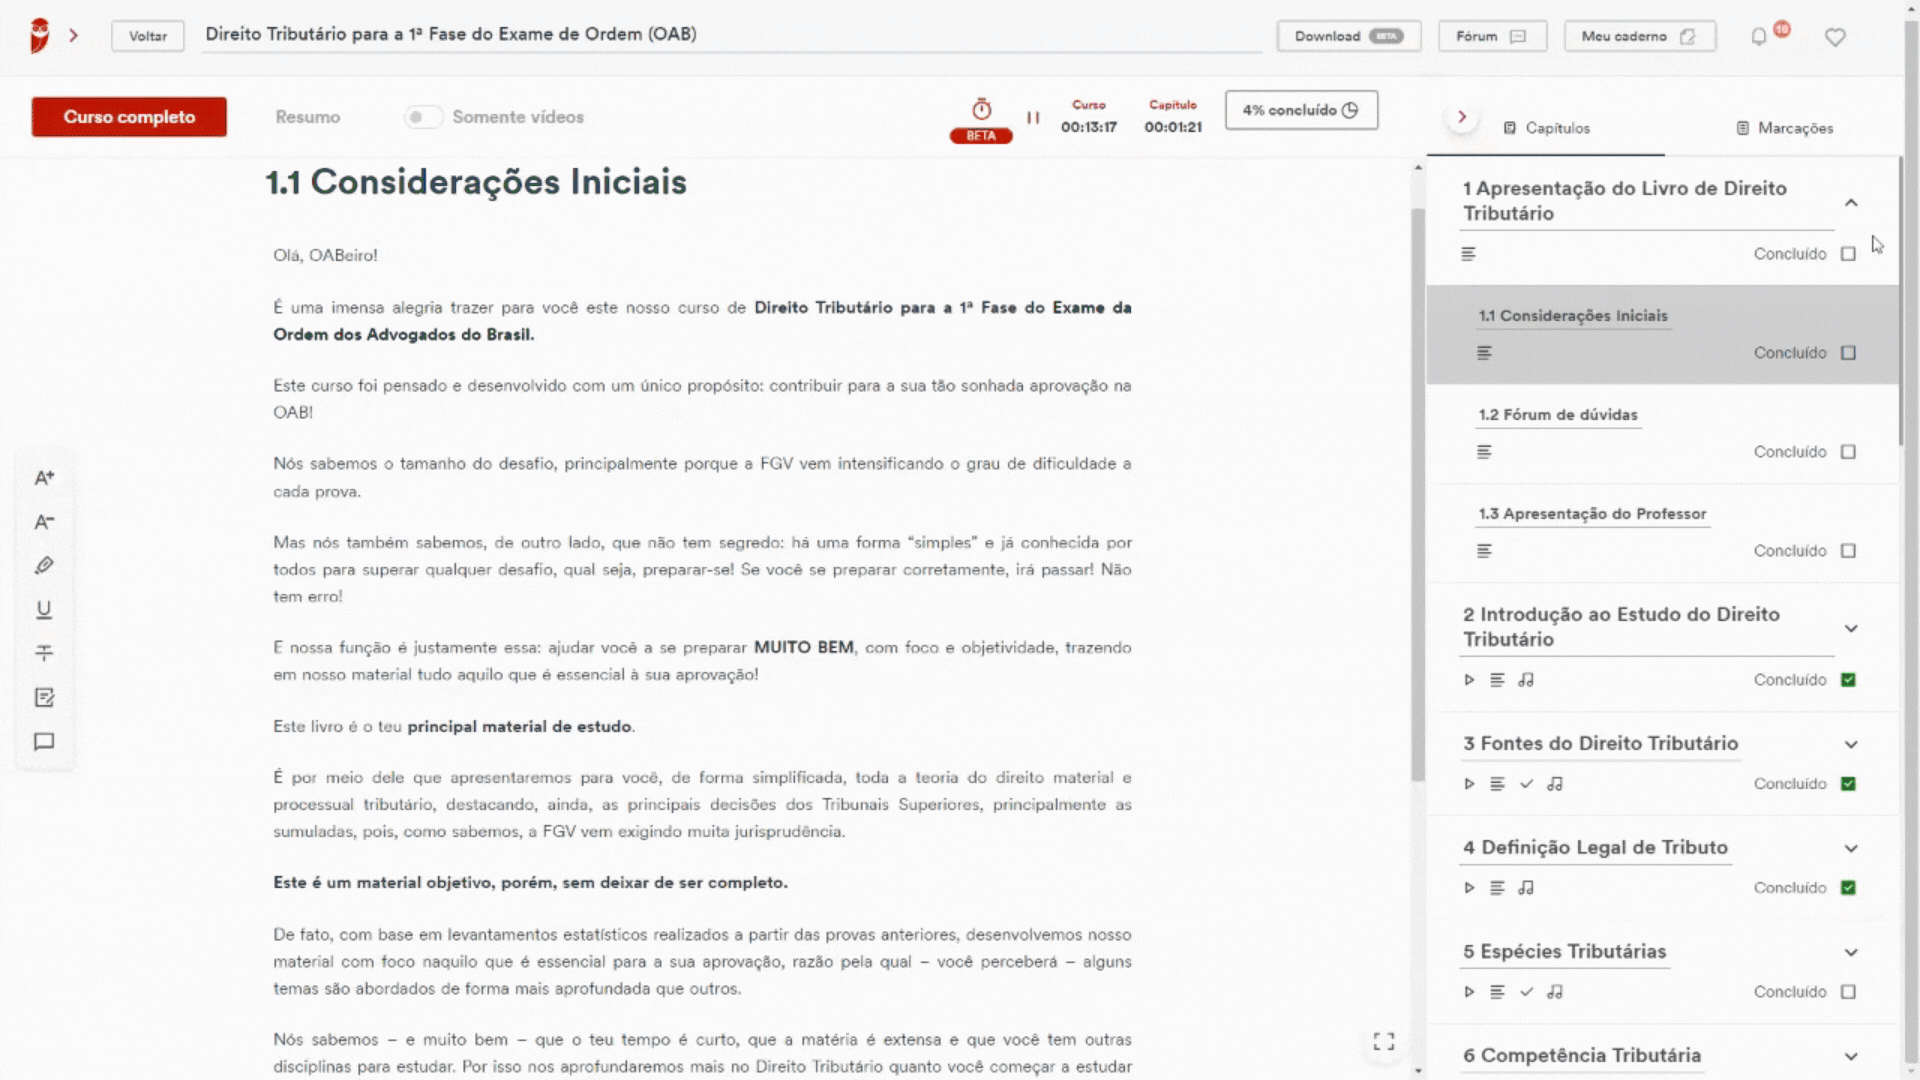1920x1080 pixels.
Task: Click the study timer stopwatch icon
Action: click(x=982, y=109)
